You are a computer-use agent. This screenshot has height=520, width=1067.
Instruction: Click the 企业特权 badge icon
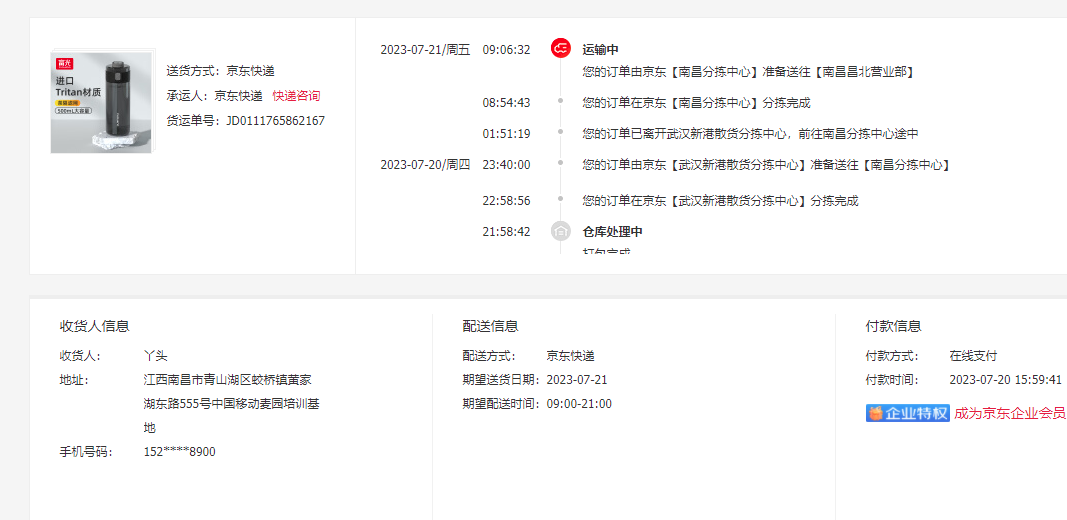click(x=907, y=413)
